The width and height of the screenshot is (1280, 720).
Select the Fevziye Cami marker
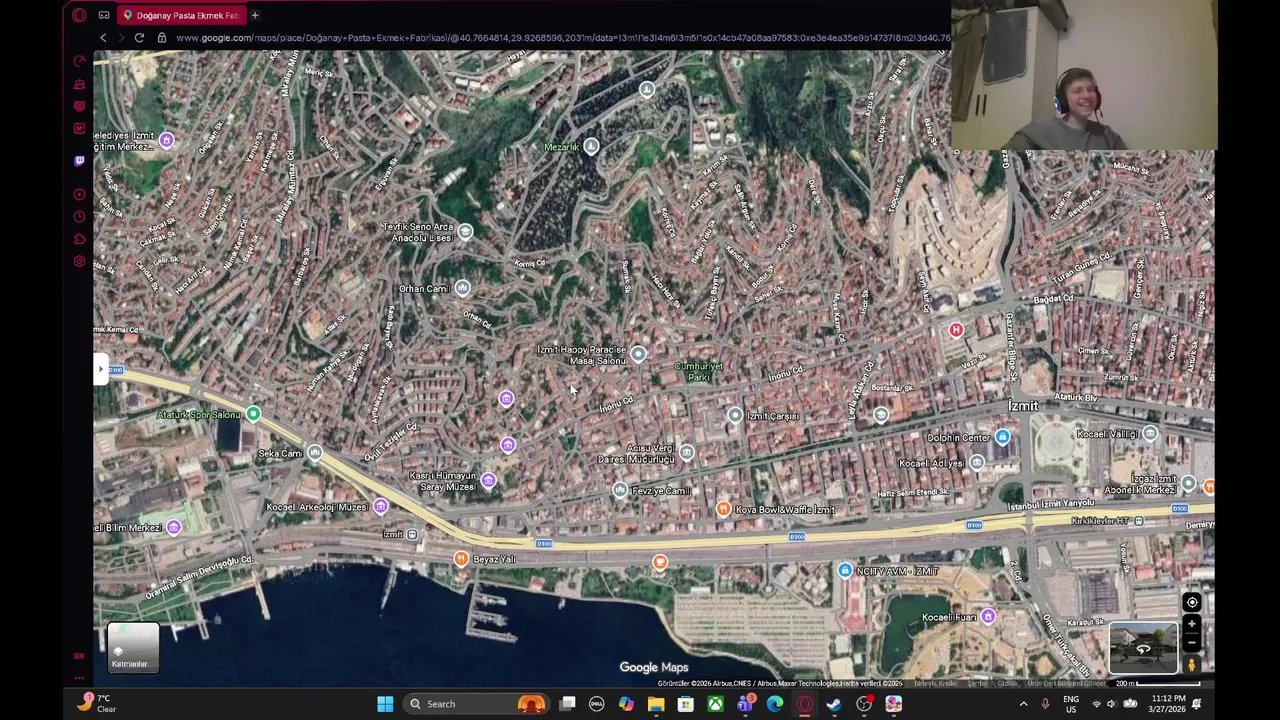[620, 491]
